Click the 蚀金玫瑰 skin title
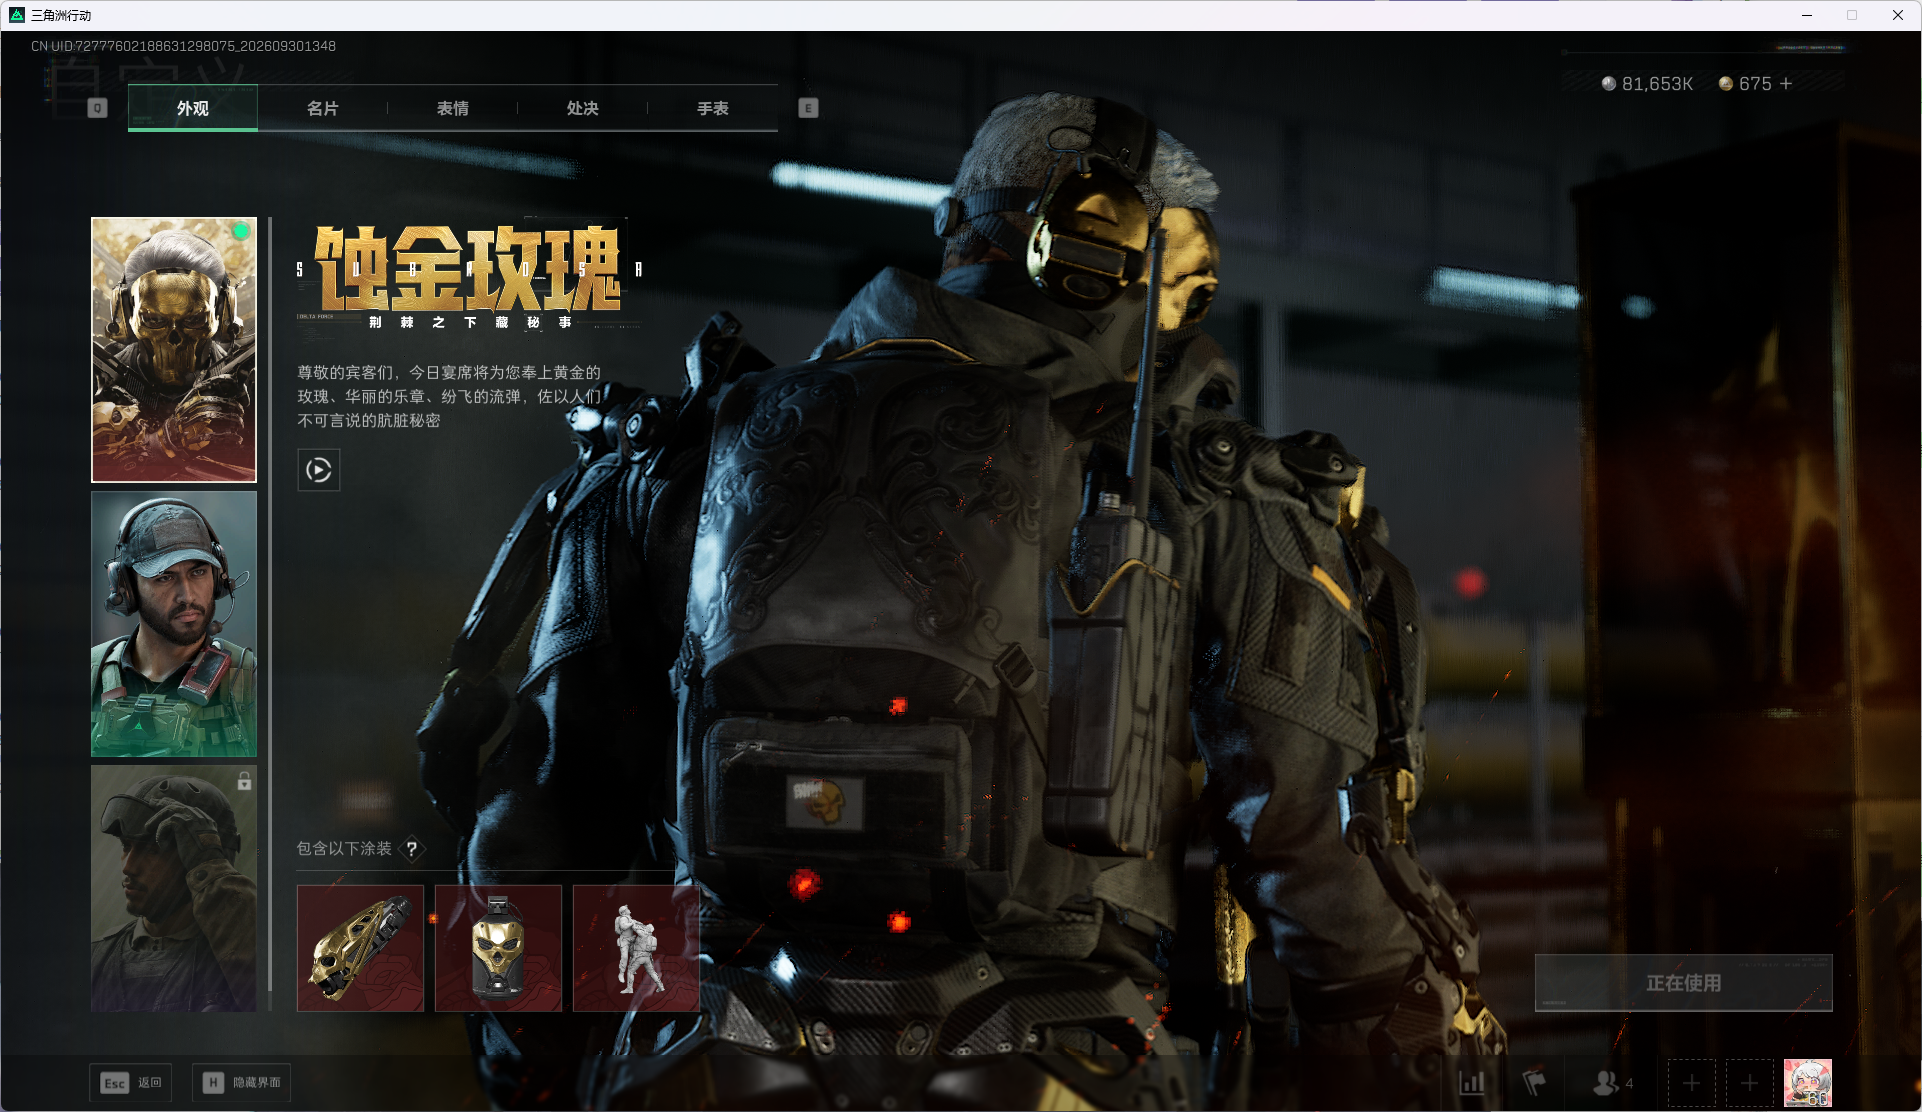The height and width of the screenshot is (1112, 1922). 468,268
